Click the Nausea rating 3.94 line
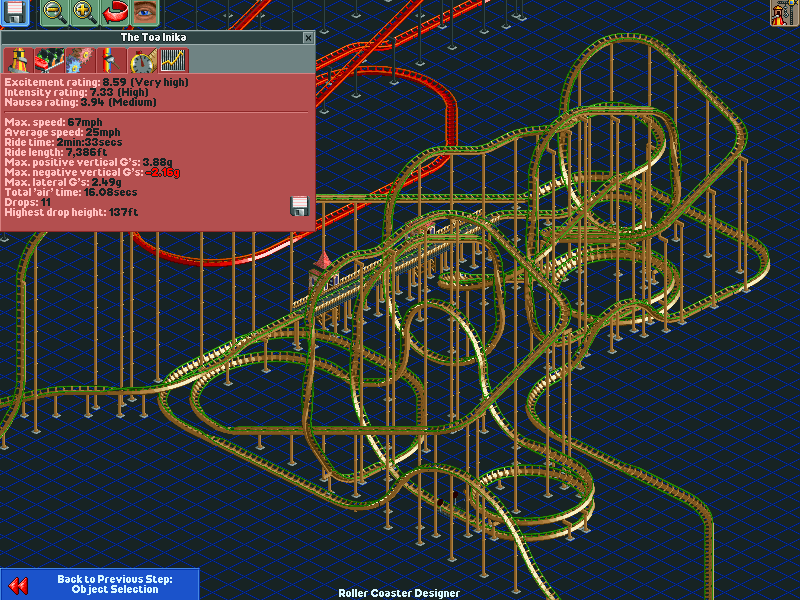 [81, 102]
